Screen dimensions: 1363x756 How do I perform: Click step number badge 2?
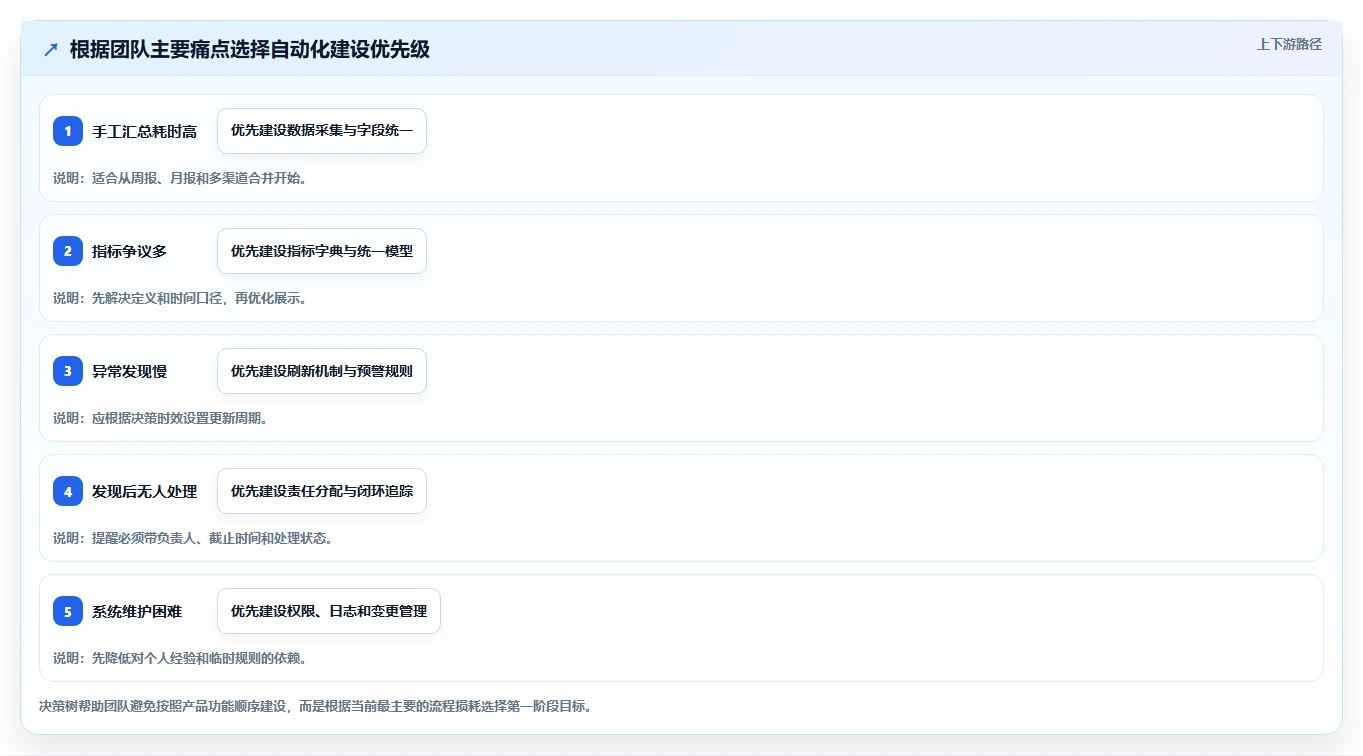(68, 251)
